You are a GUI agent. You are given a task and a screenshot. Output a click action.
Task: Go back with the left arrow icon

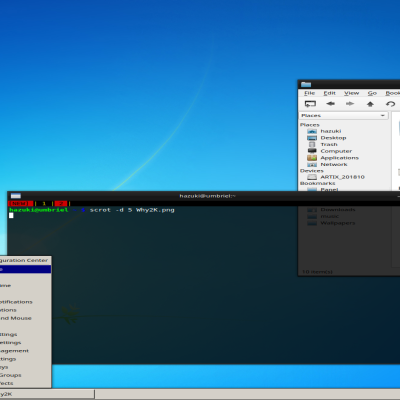[x=330, y=104]
